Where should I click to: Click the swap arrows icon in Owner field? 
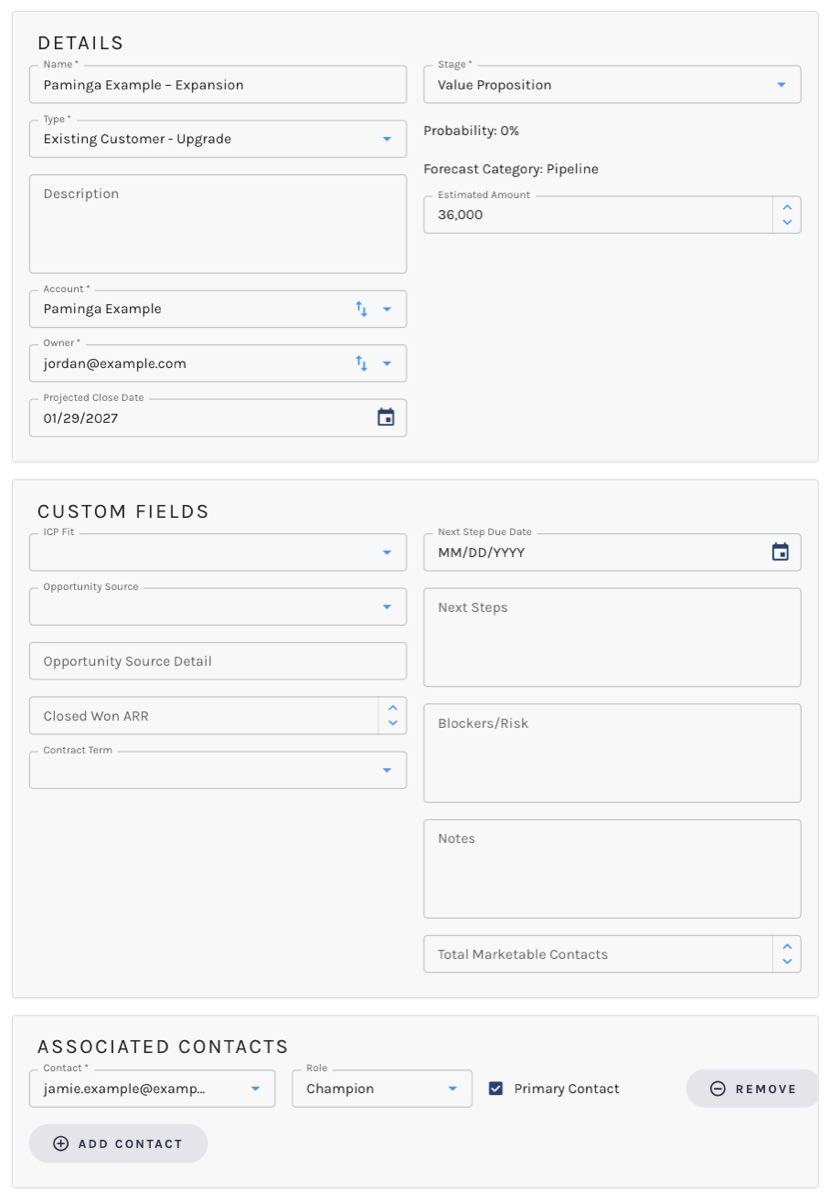[361, 363]
